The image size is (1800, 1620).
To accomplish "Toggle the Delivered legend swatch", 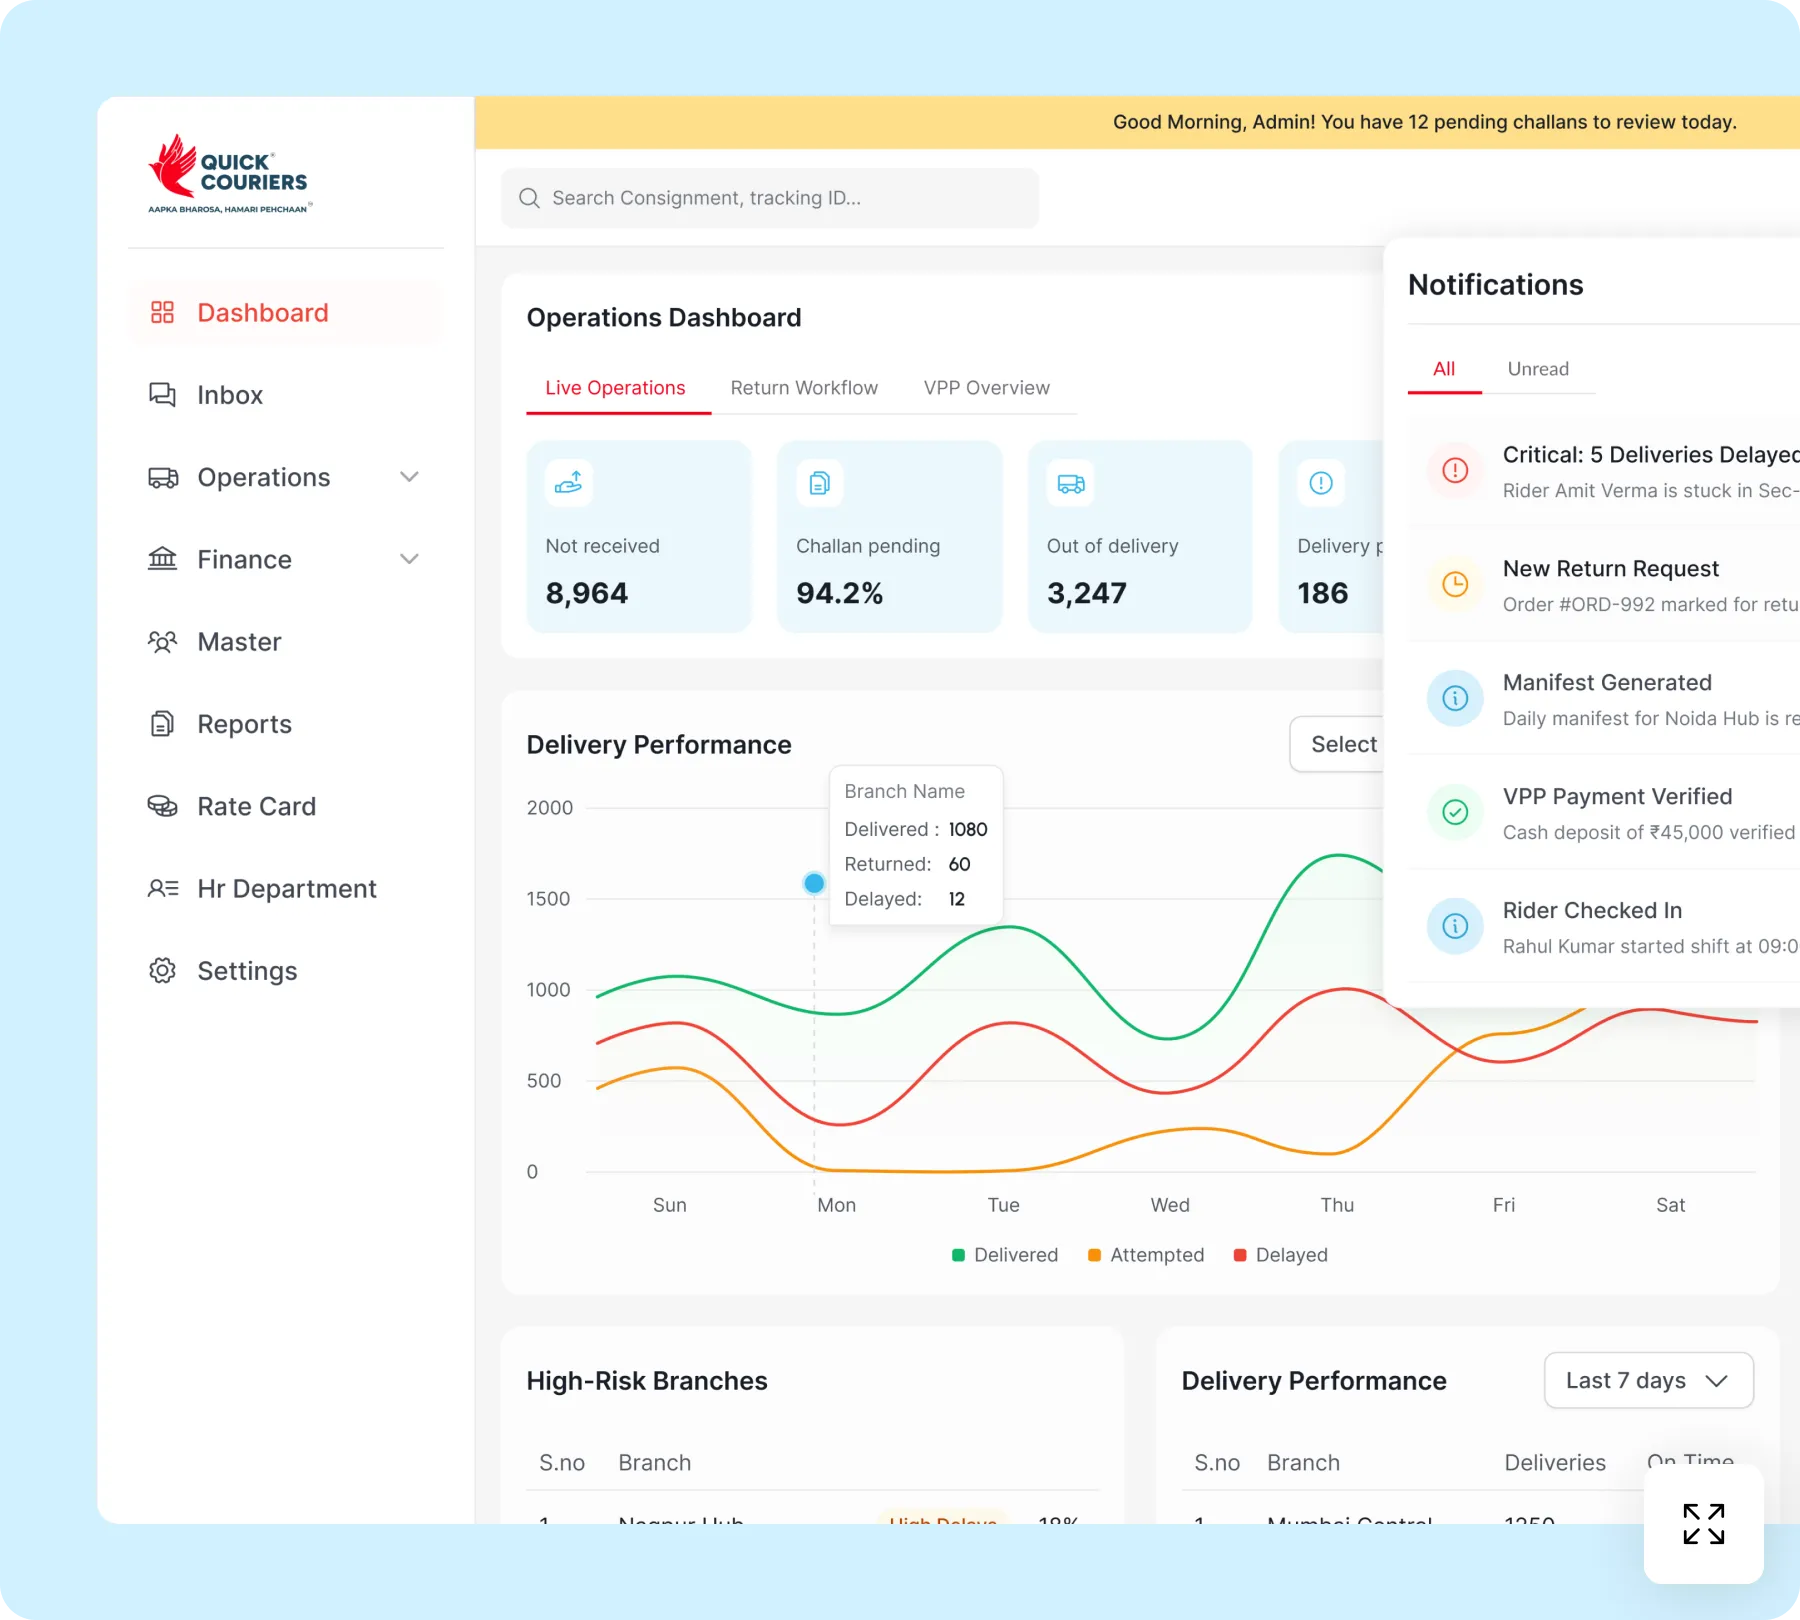I will click(958, 1255).
